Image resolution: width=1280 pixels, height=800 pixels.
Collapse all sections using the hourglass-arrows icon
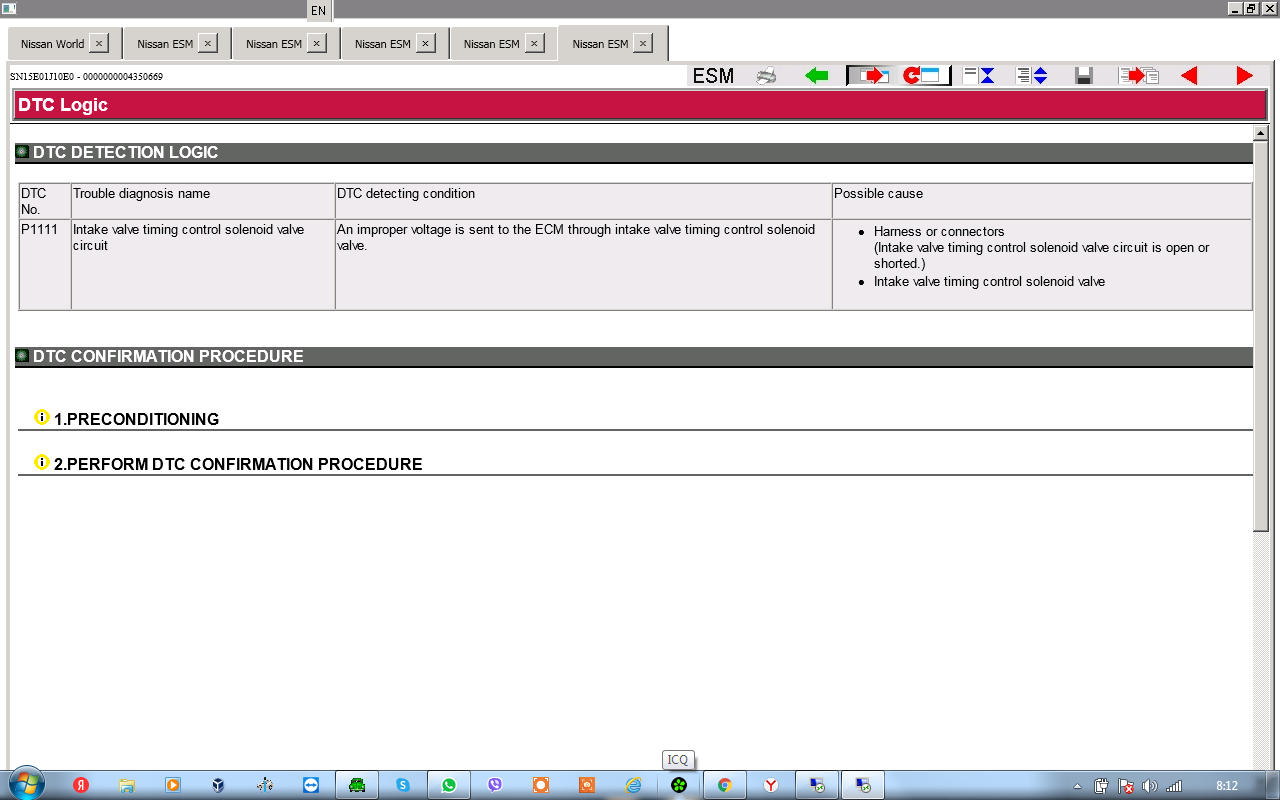coord(979,76)
